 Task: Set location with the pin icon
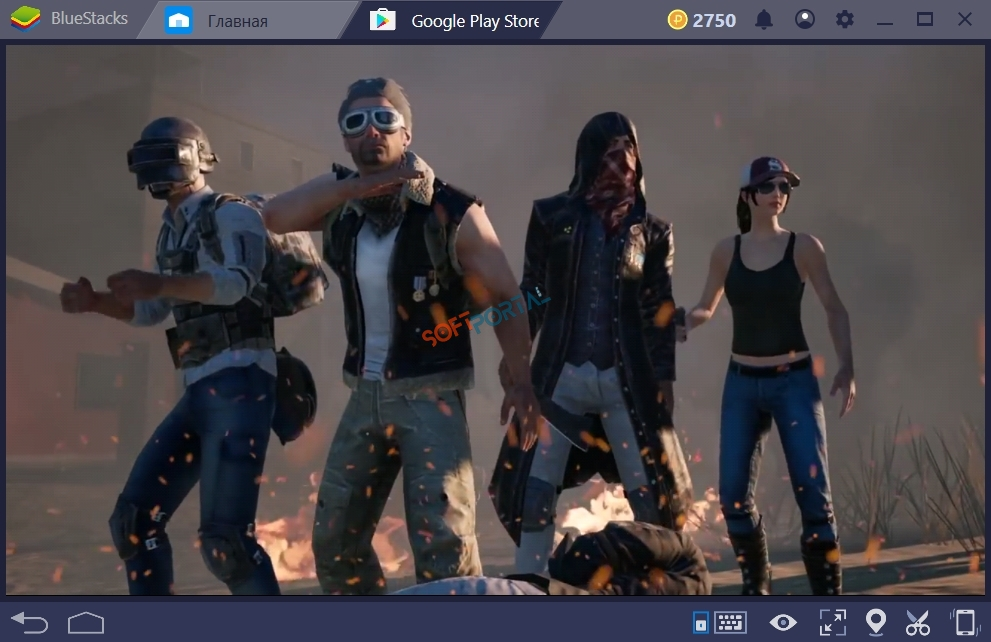[875, 622]
